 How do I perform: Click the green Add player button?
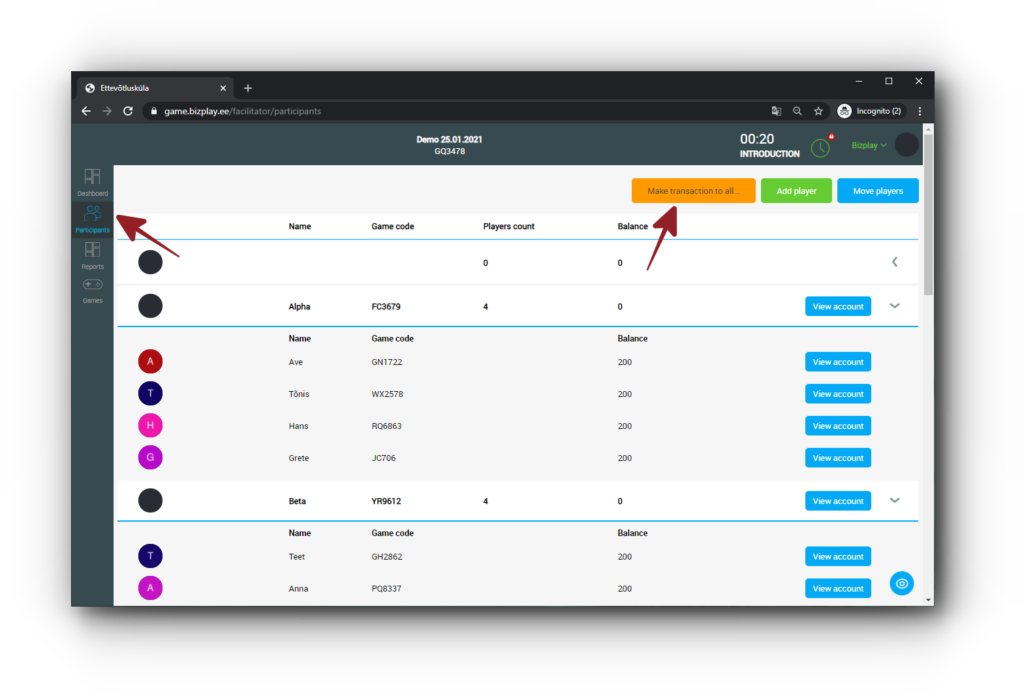pos(796,191)
